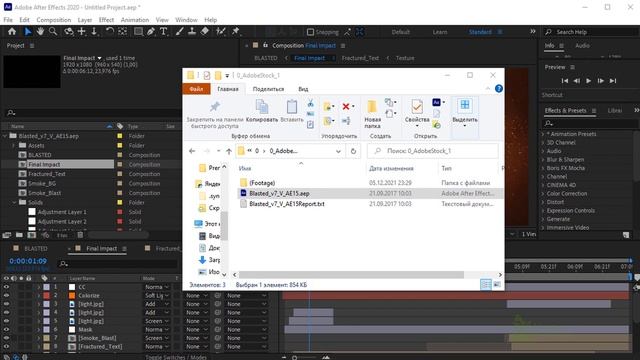Select the Hand tool
The width and height of the screenshot is (640, 360).
click(40, 31)
